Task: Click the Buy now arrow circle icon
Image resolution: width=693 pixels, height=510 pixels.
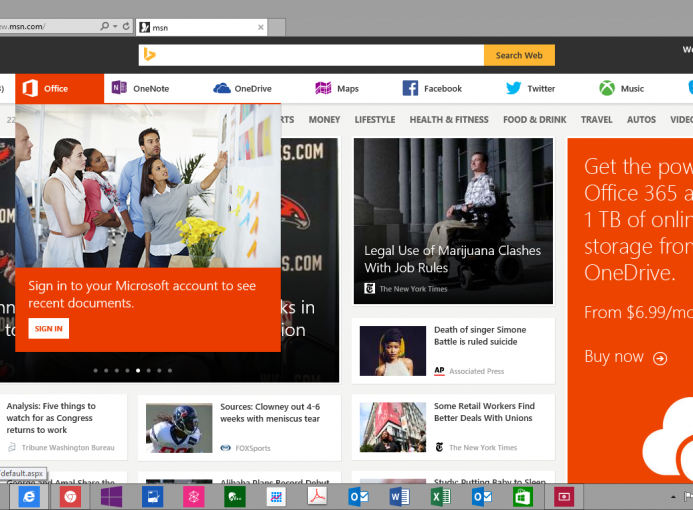Action: coord(660,358)
